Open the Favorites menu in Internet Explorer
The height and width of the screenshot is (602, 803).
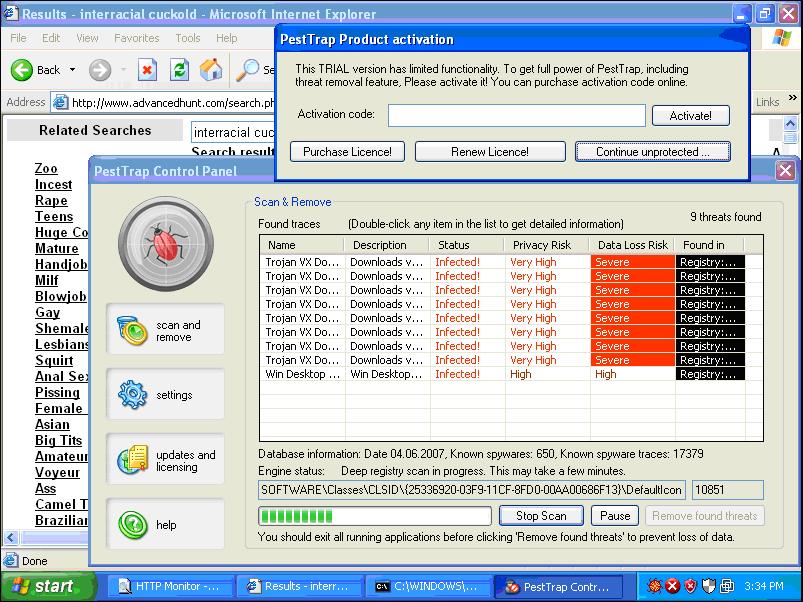click(136, 38)
